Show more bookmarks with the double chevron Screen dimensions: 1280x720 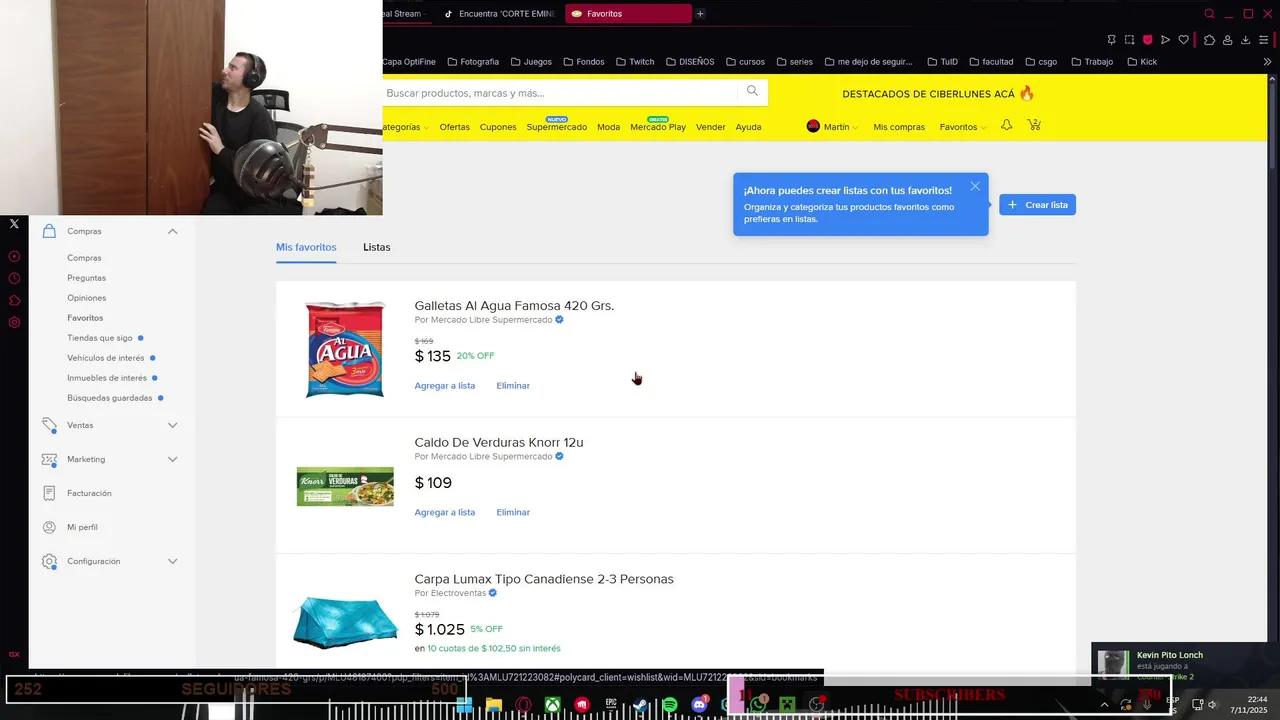pyautogui.click(x=1267, y=62)
